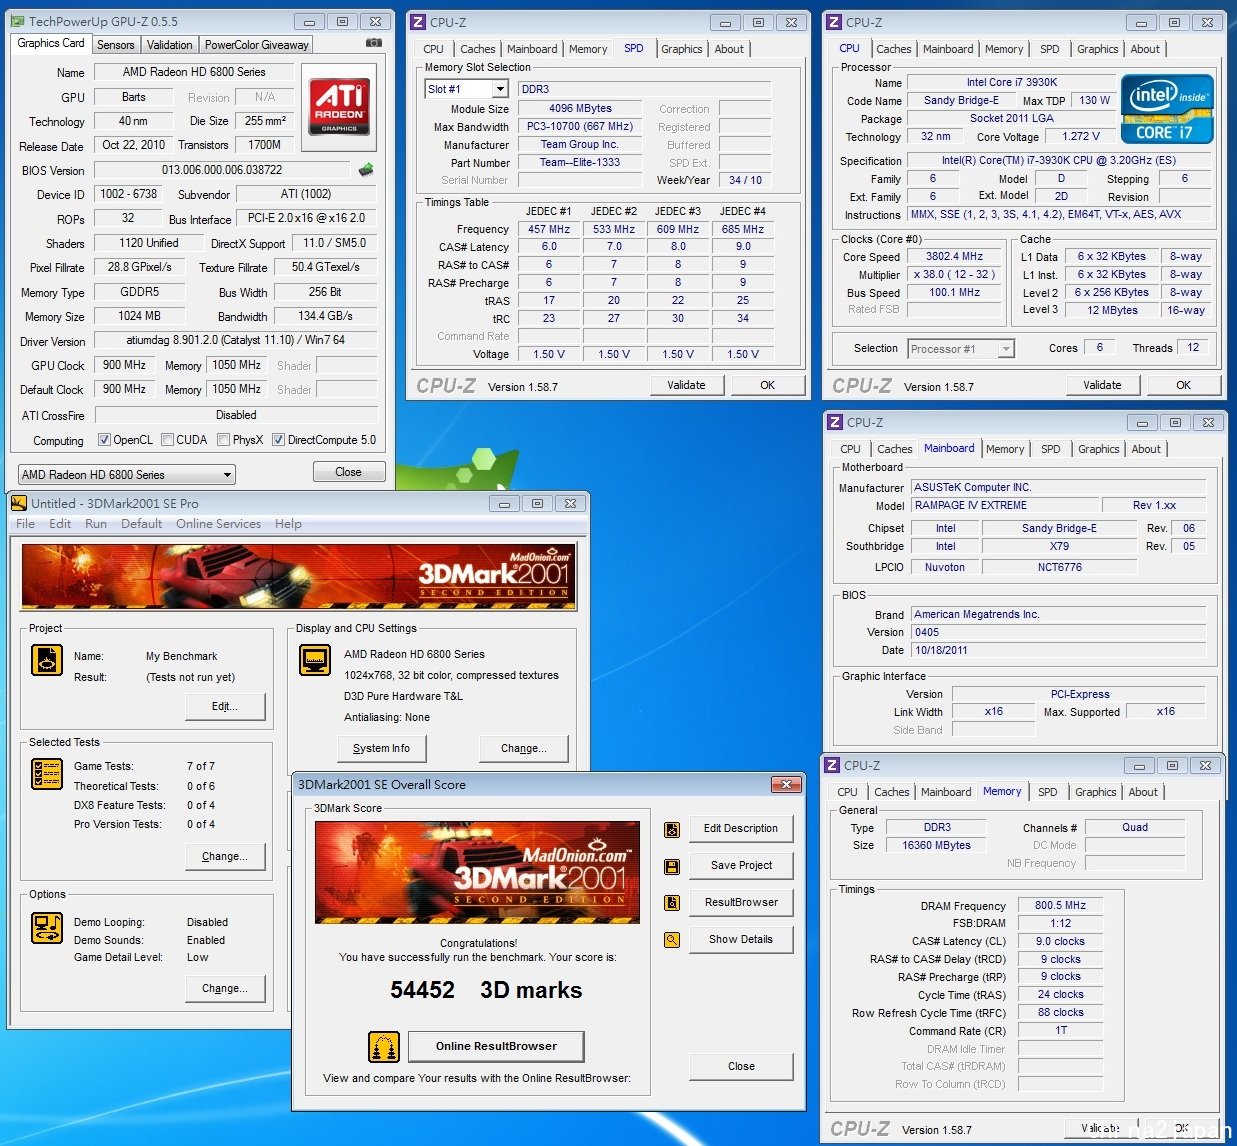Click the Memory Size value 16360 MBytes
This screenshot has height=1146, width=1237.
[x=937, y=845]
